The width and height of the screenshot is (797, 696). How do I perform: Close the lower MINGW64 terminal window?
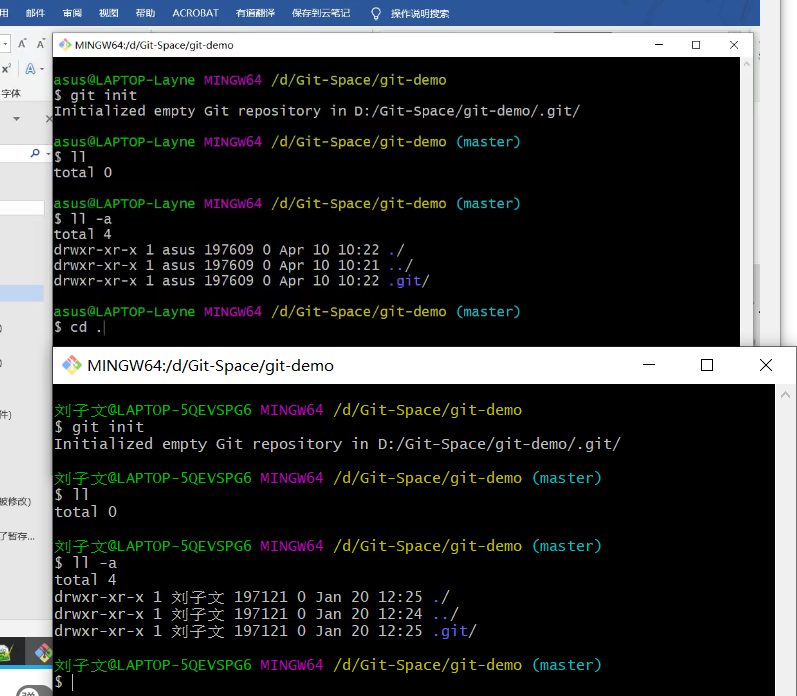tap(765, 365)
